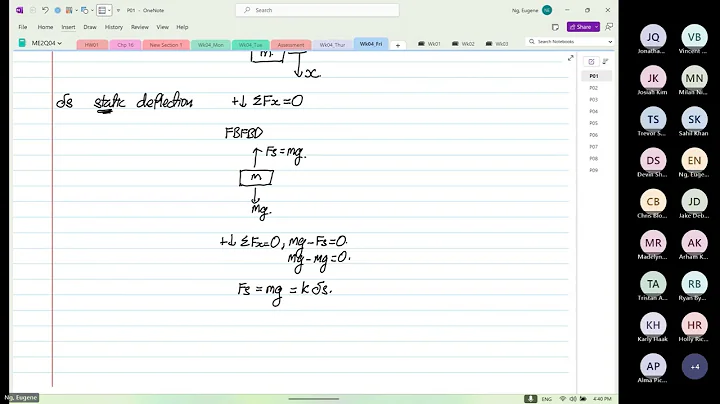Open the 4:40 PM clock

pos(602,399)
